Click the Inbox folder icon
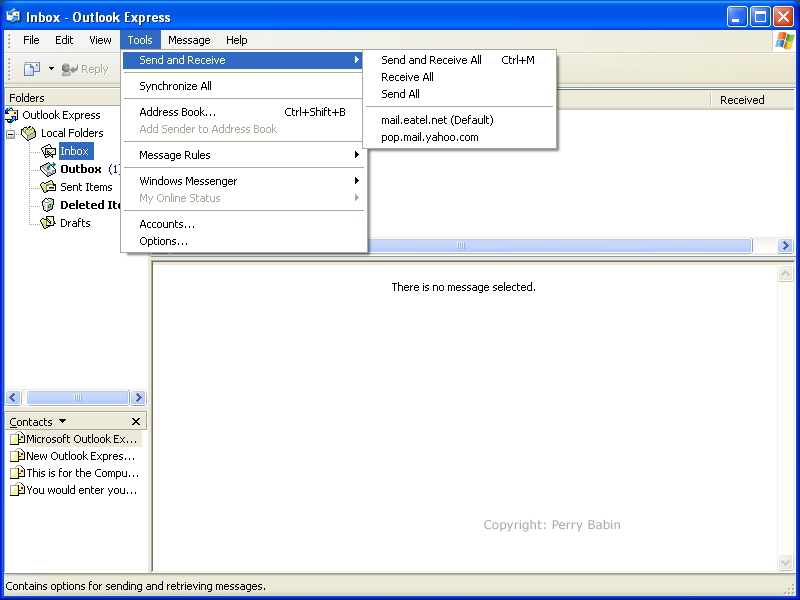The height and width of the screenshot is (600, 800). coord(48,151)
